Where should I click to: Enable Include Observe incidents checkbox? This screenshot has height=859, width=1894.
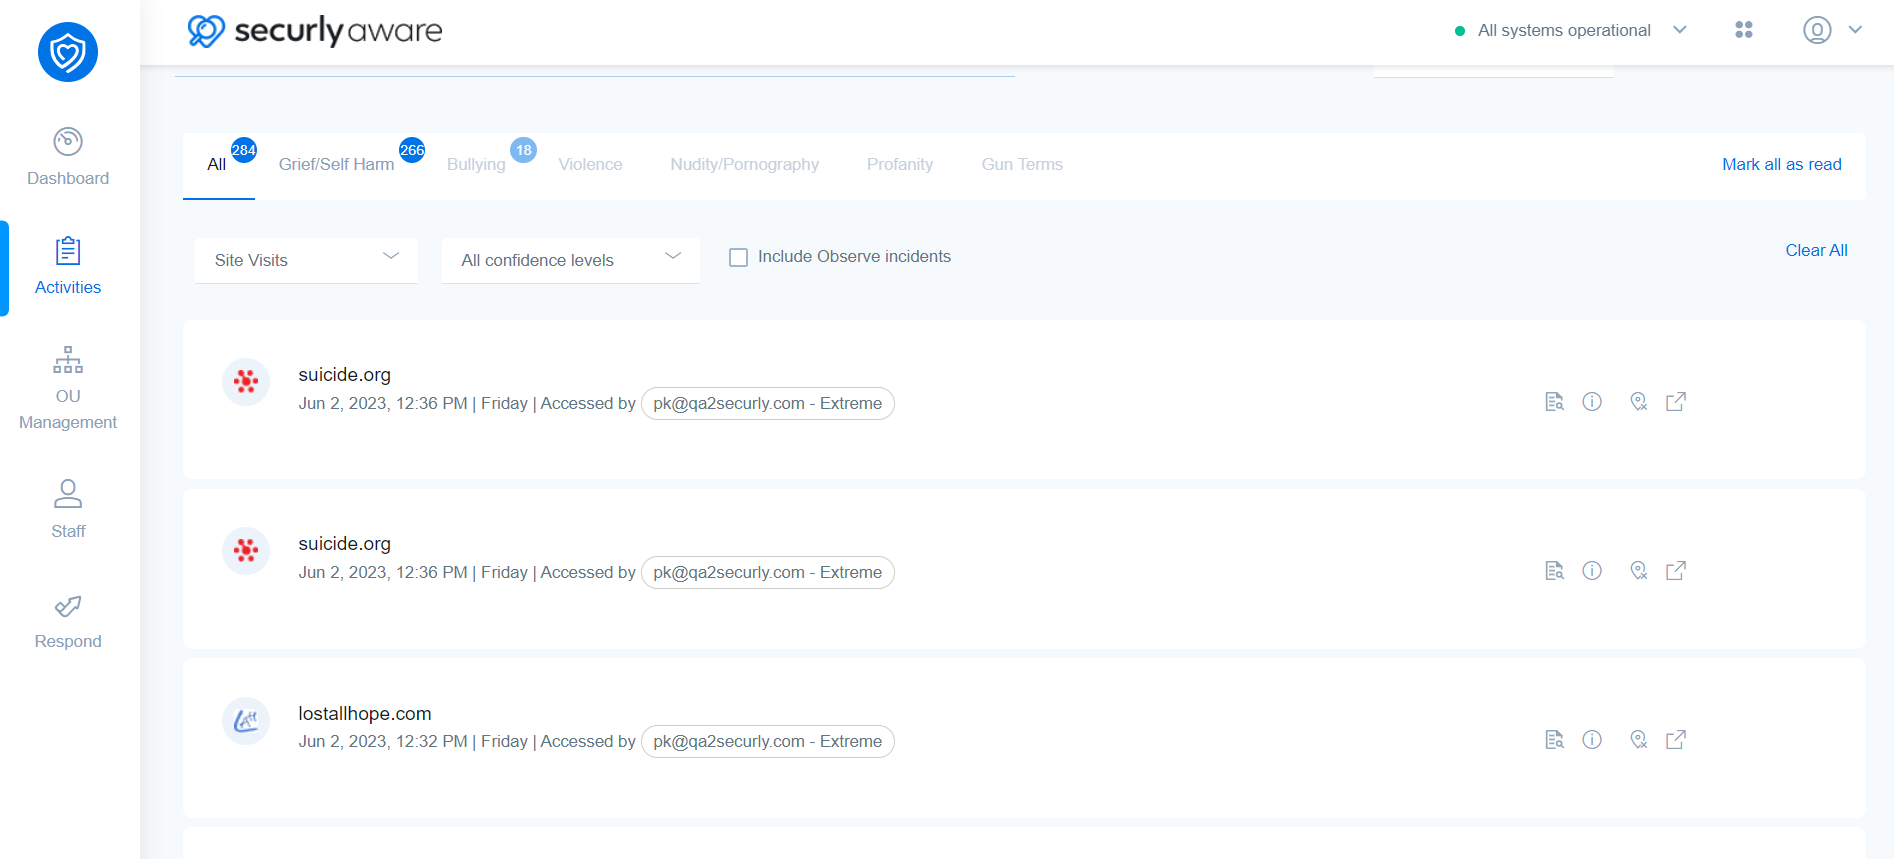(x=739, y=258)
